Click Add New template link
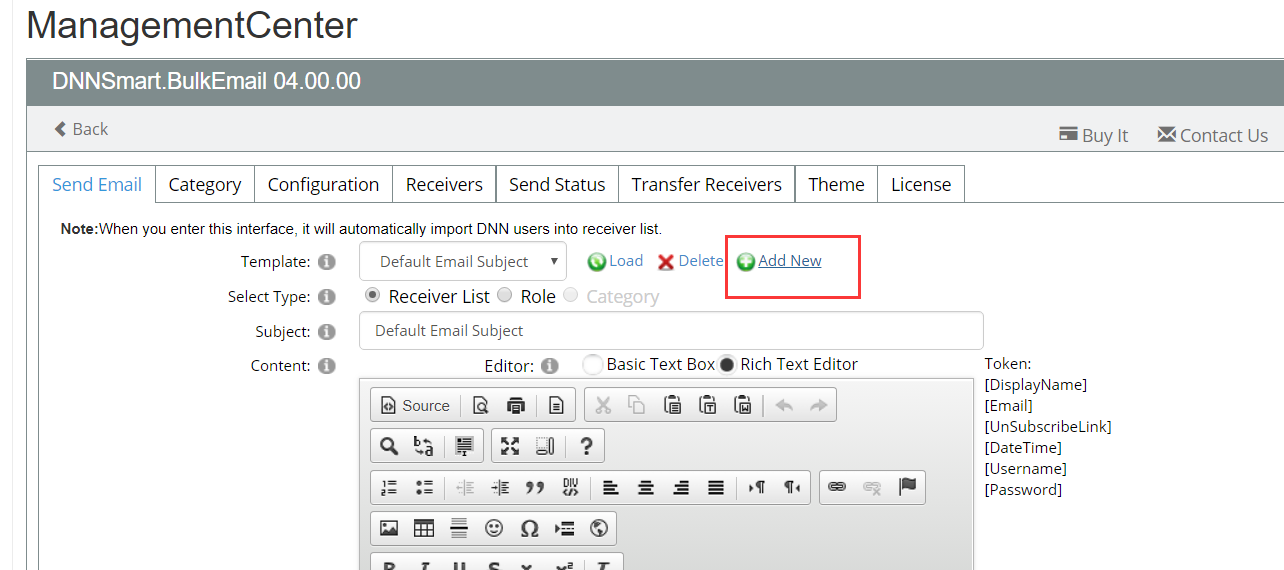Screen dimensions: 1284x570 pyautogui.click(x=779, y=261)
